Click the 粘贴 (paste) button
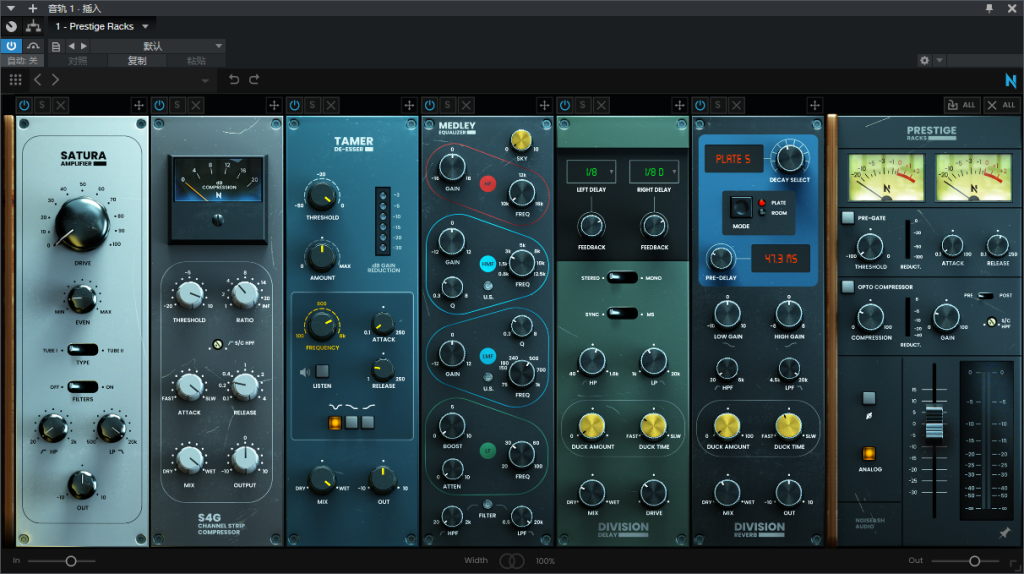This screenshot has width=1024, height=574. (196, 61)
